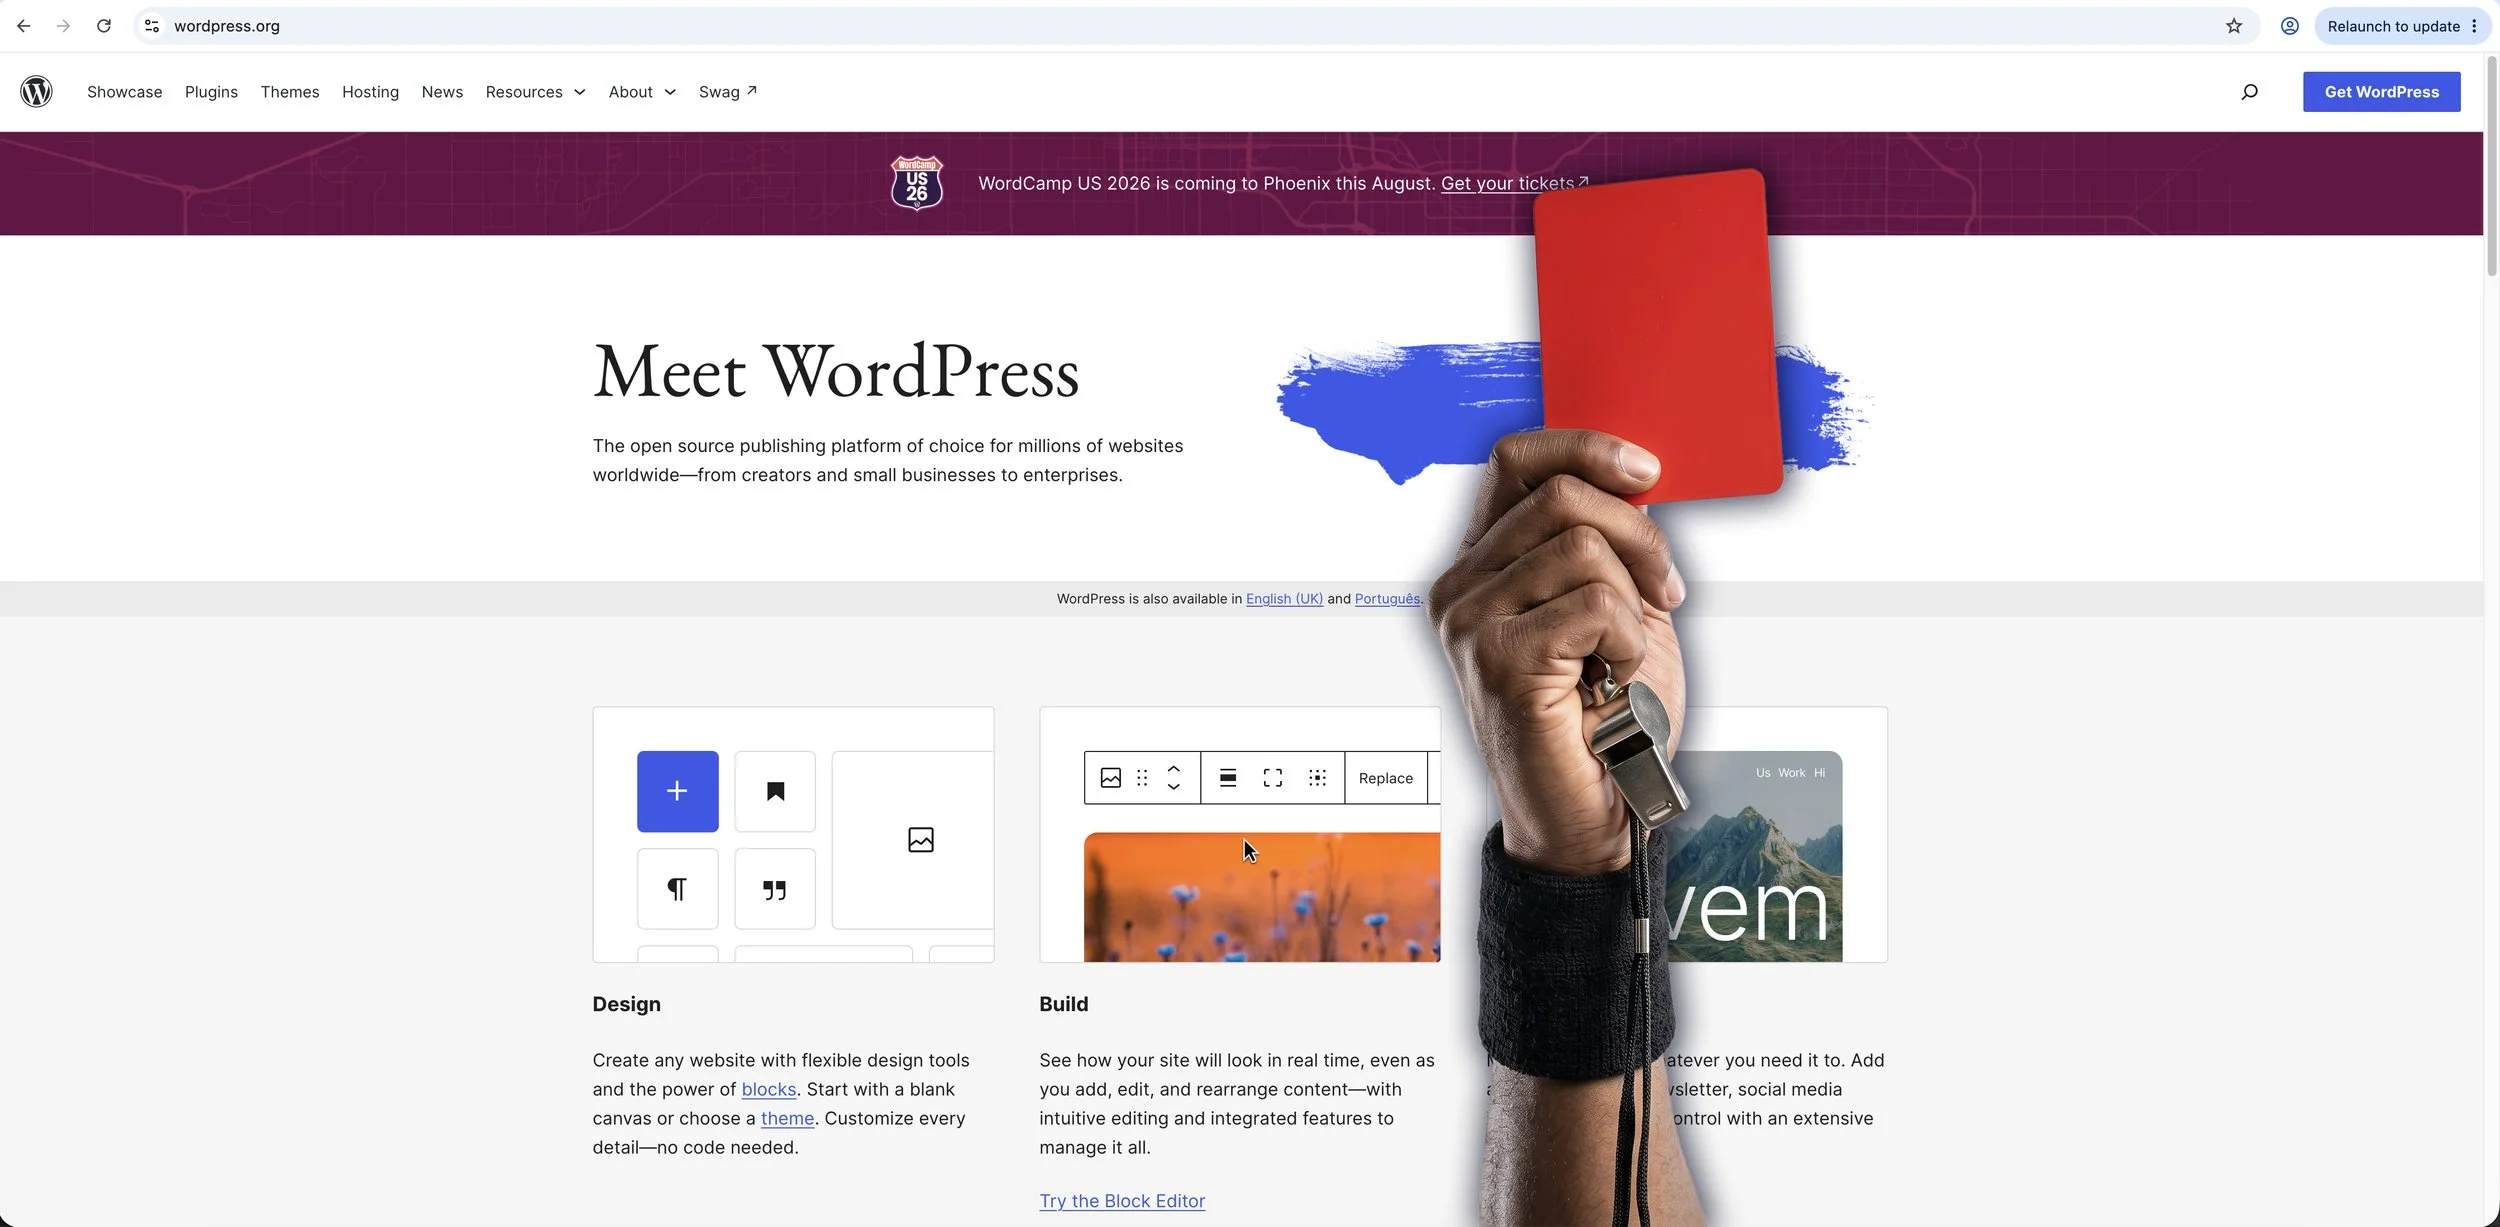This screenshot has width=2500, height=1227.
Task: Move block down with the down chevron
Action: [x=1174, y=787]
